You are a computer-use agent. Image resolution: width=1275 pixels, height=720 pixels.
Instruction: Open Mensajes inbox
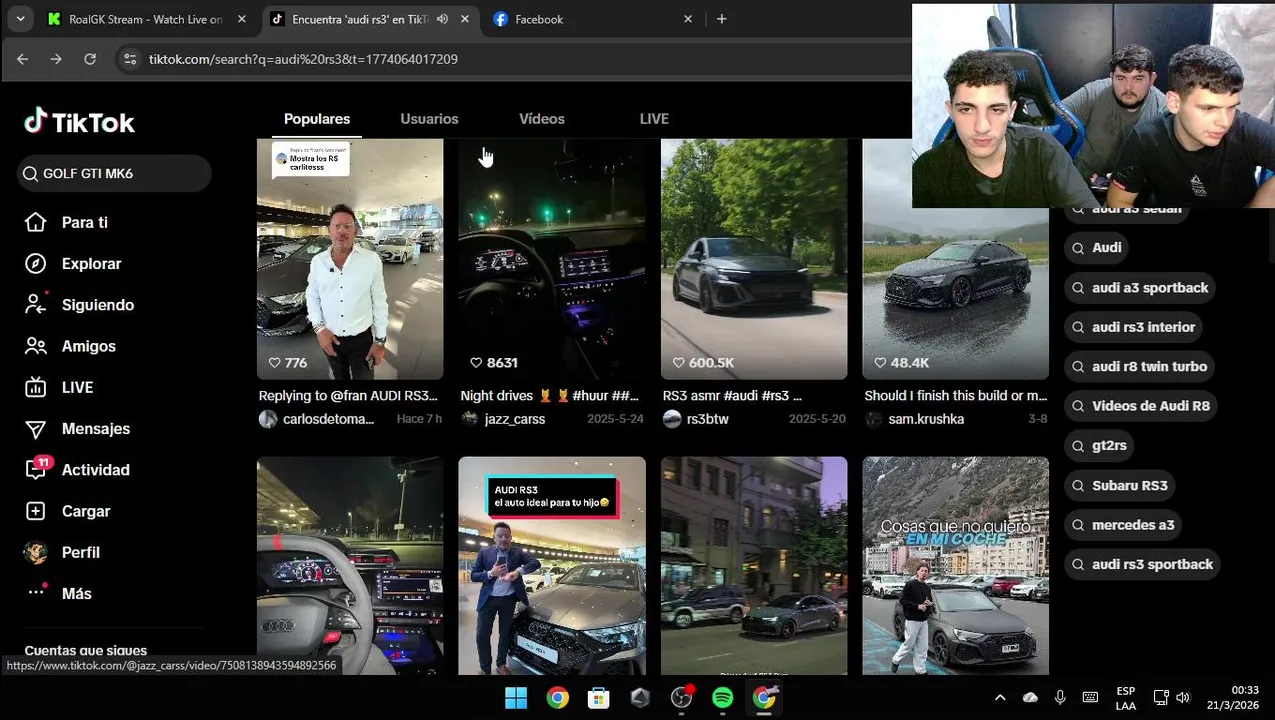pos(77,429)
